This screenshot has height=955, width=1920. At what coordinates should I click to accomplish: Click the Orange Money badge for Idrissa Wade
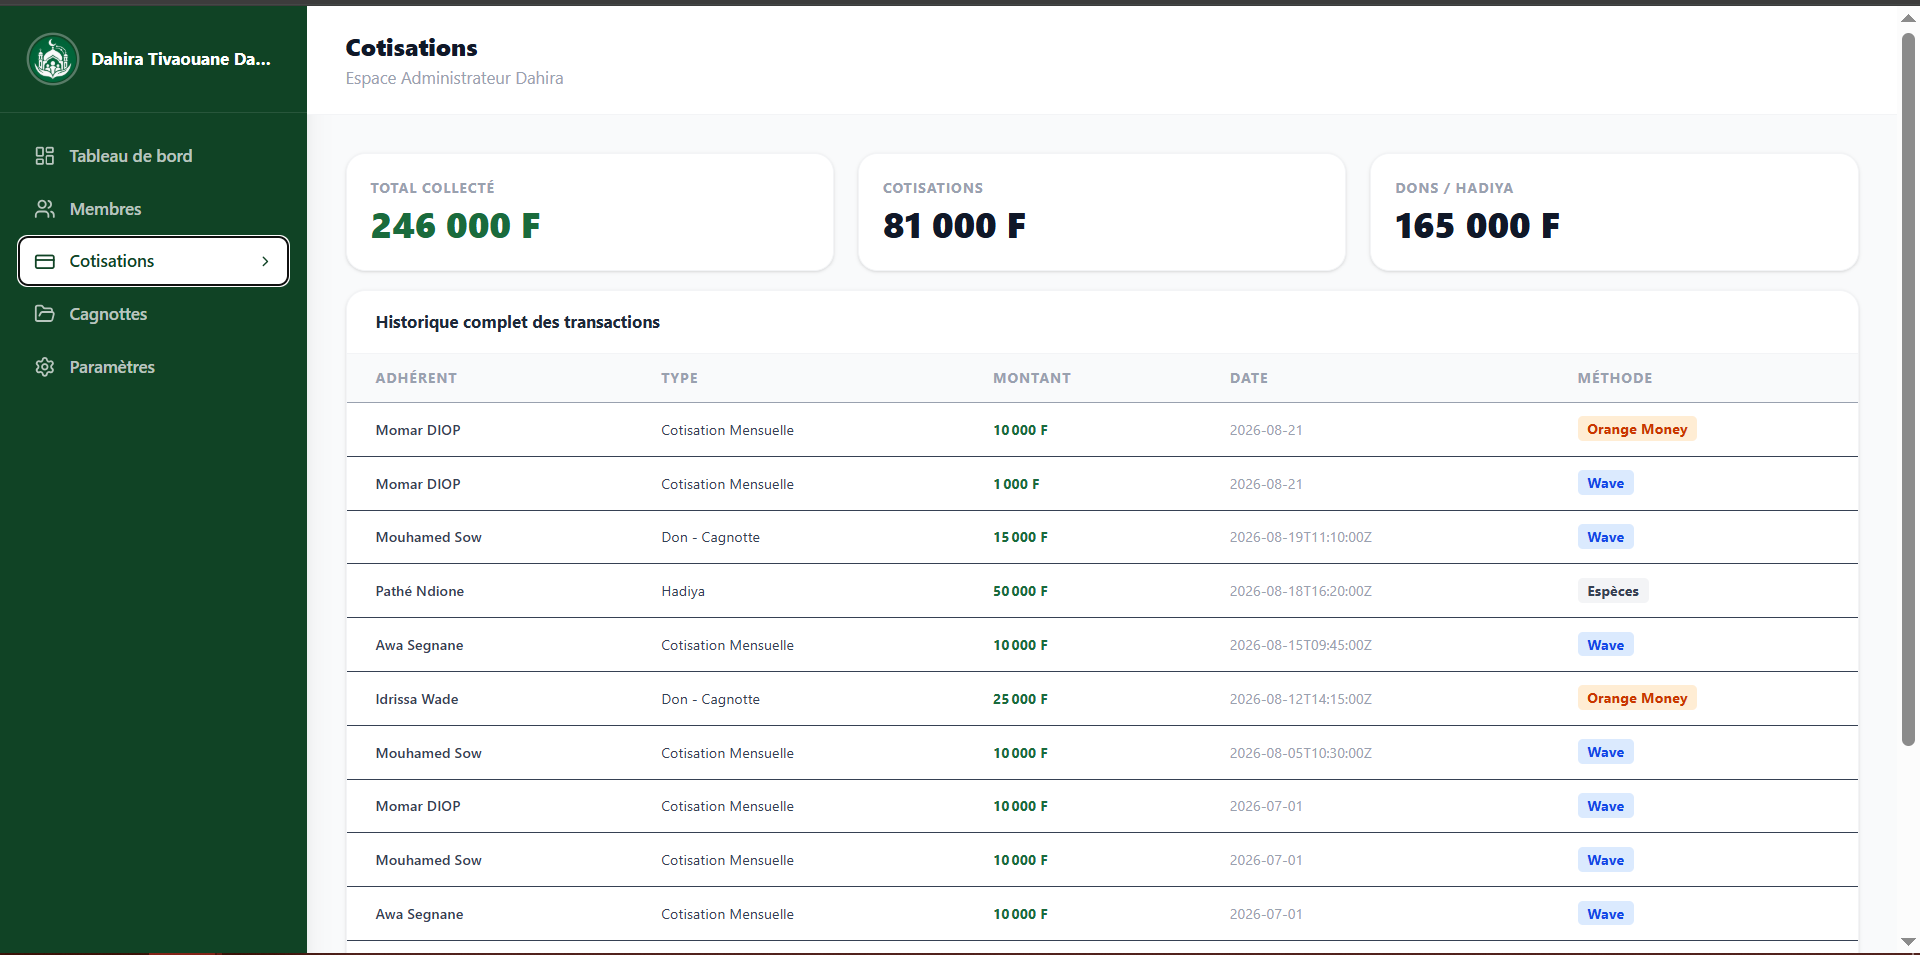coord(1637,698)
